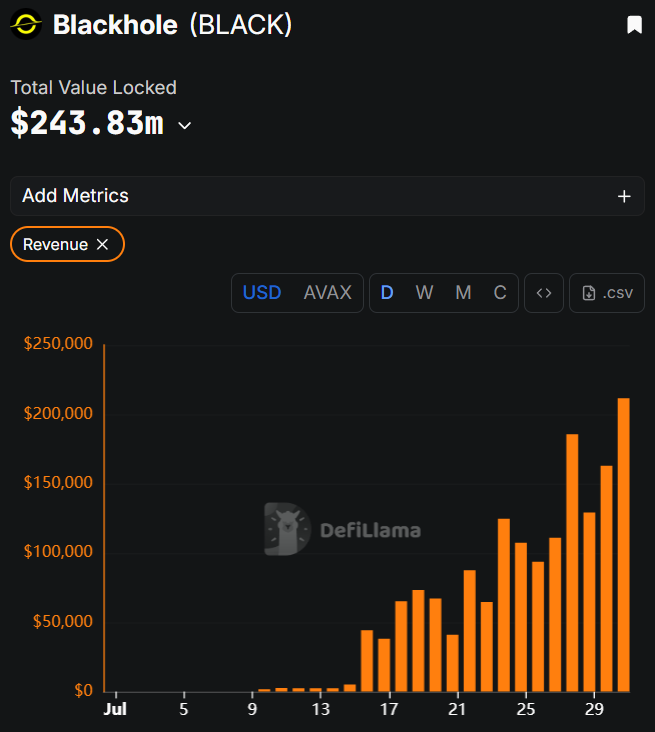This screenshot has height=732, width=655.
Task: Select cumulative C view
Action: coord(500,293)
